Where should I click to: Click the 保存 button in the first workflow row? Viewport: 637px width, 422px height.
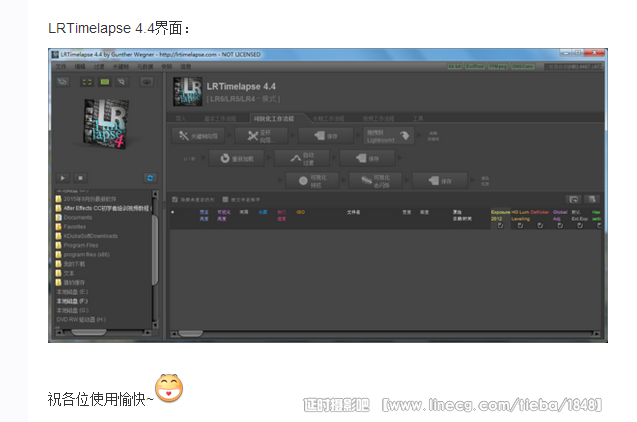click(326, 136)
